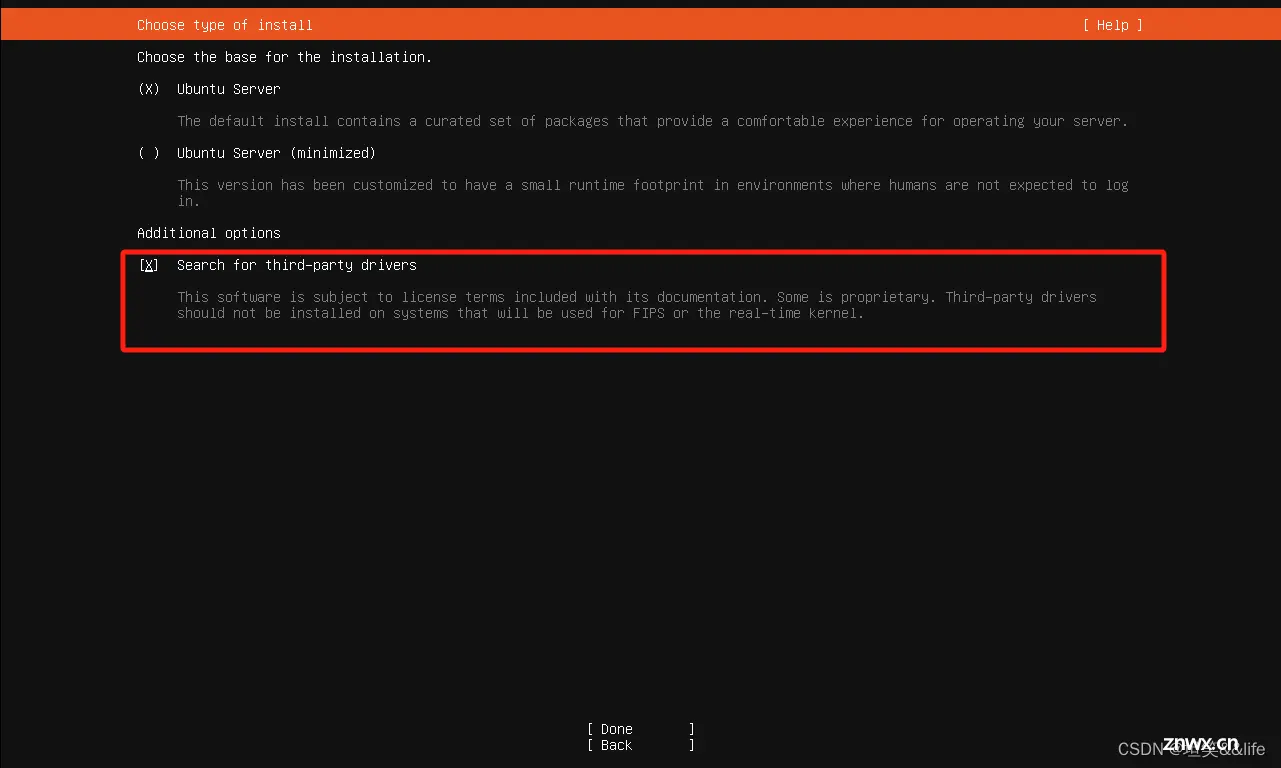The image size is (1281, 768).
Task: Click 'Choose the base for the installation.' text
Action: (x=285, y=57)
